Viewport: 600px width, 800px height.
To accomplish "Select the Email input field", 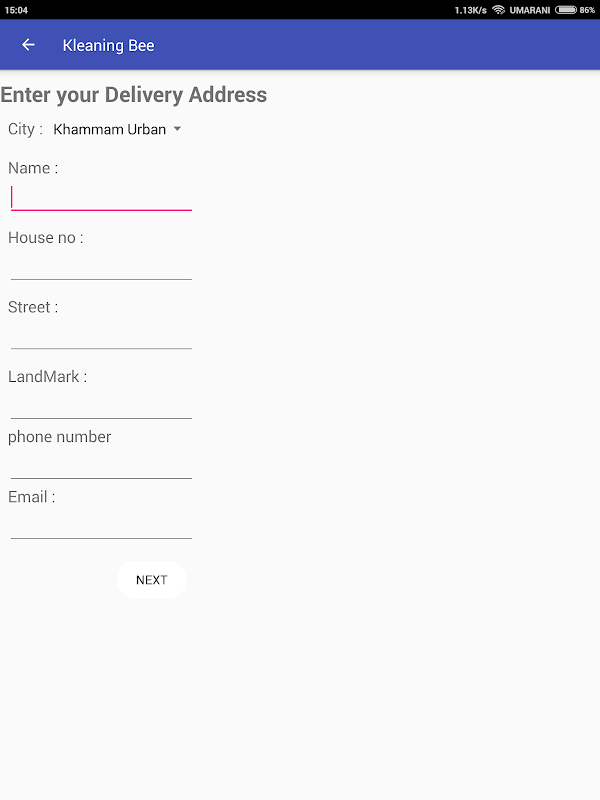I will 100,525.
